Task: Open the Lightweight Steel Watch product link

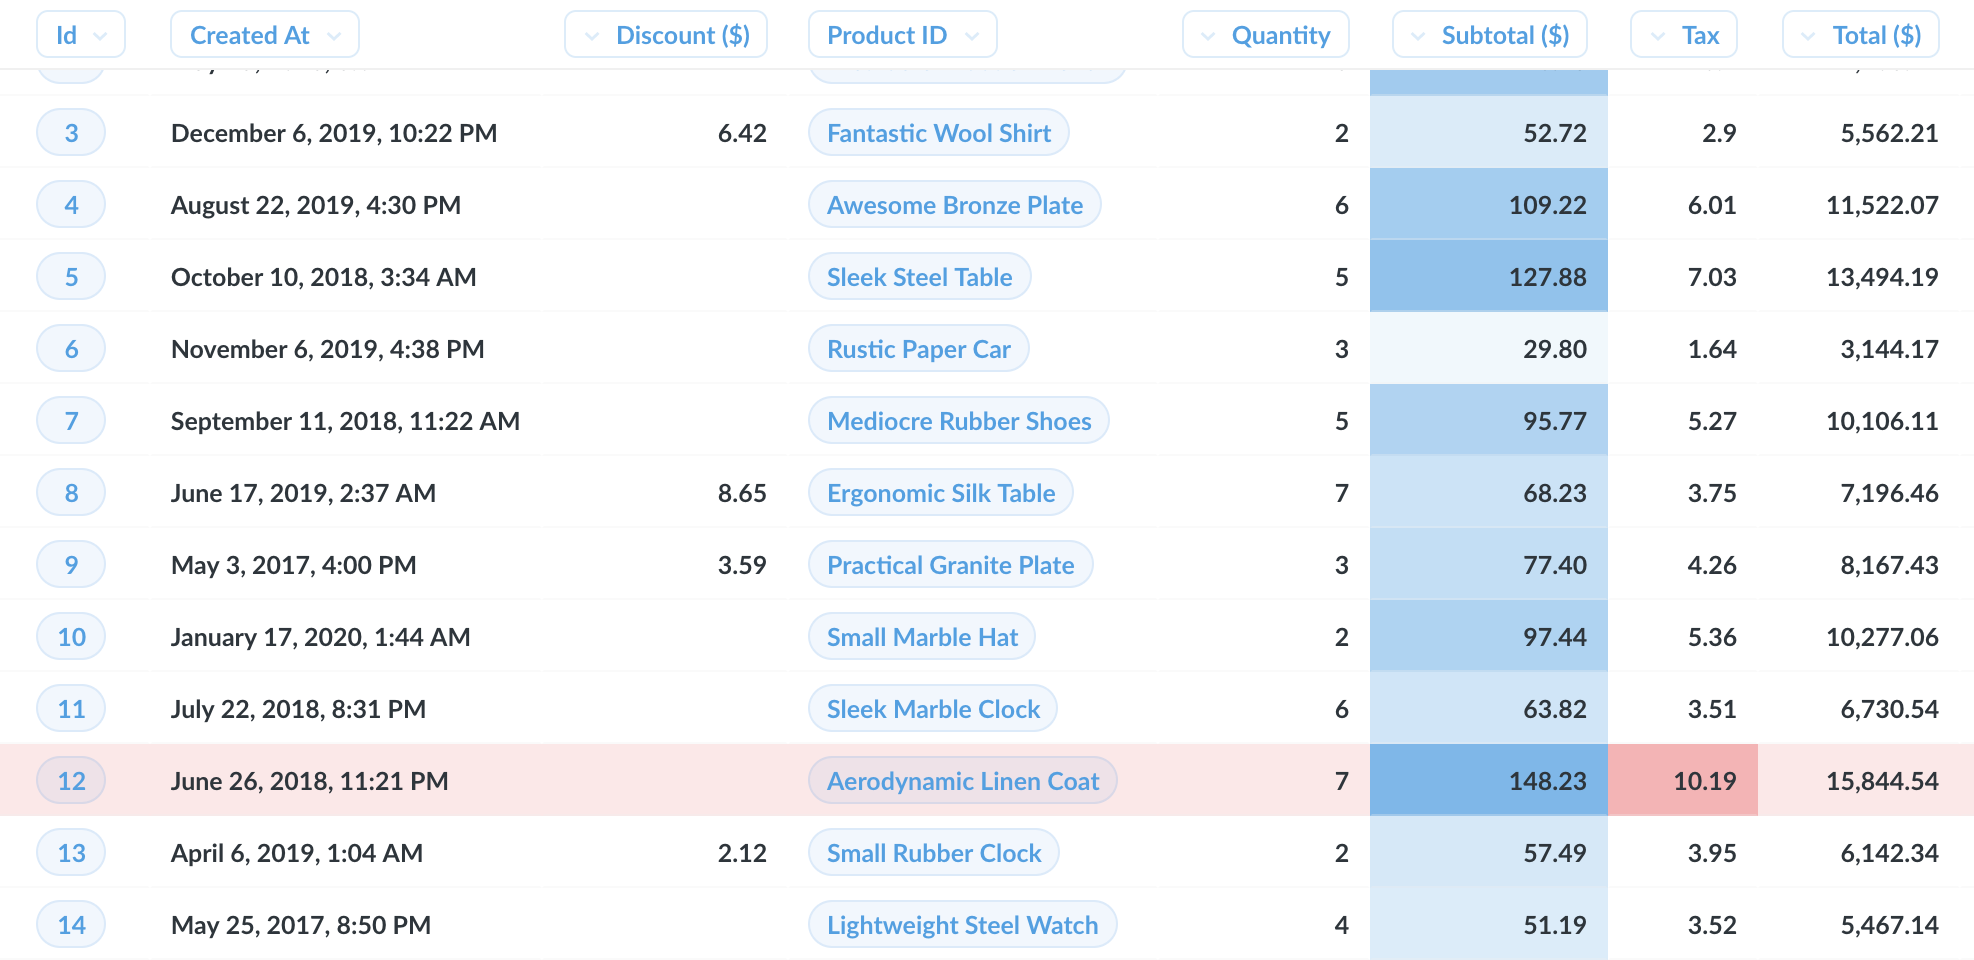Action: pyautogui.click(x=962, y=925)
